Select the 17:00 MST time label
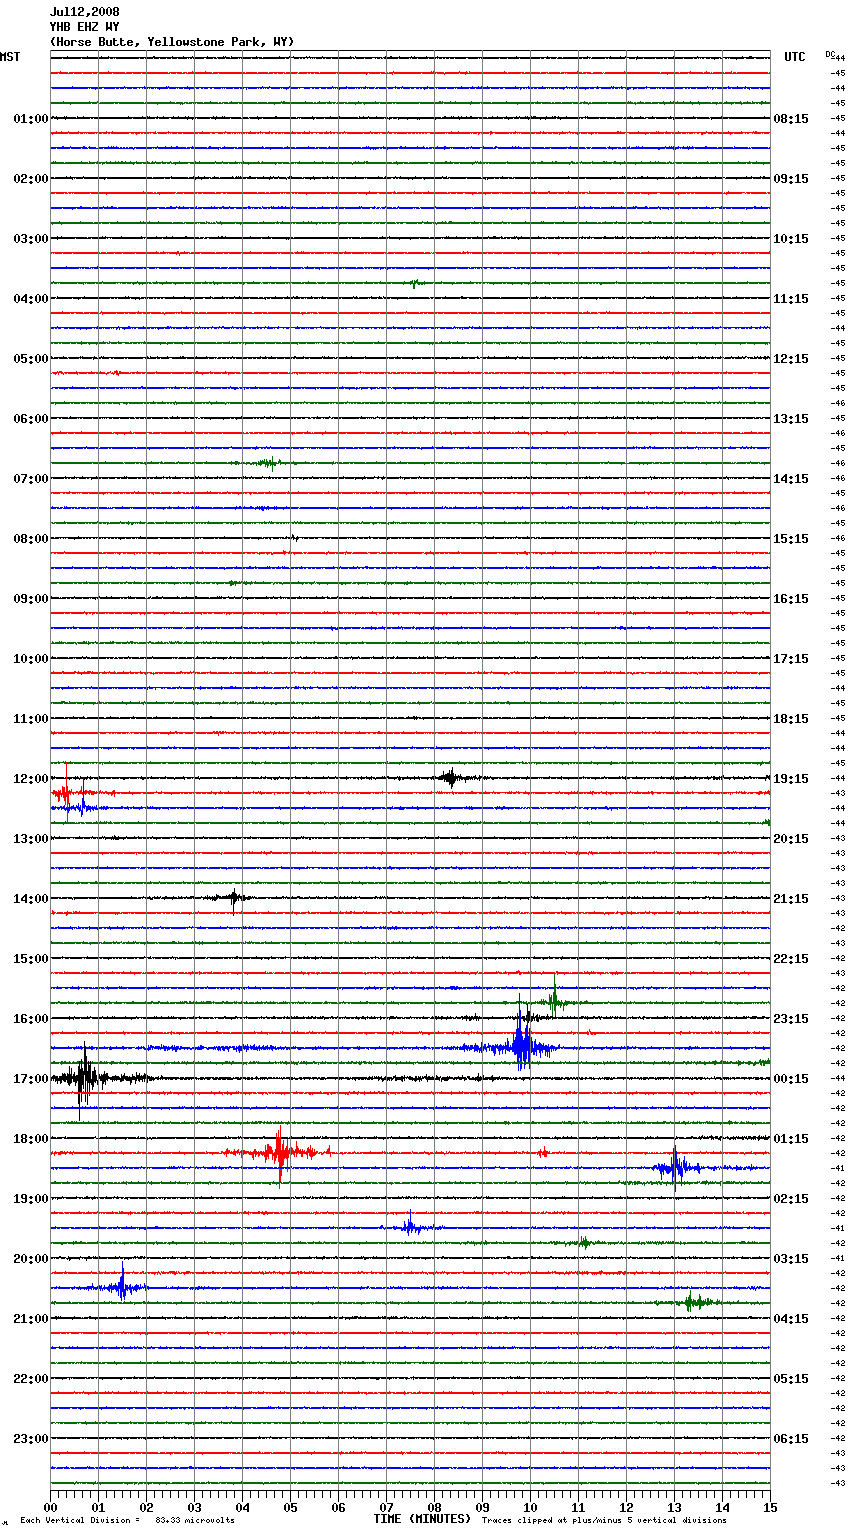This screenshot has height=1534, width=850. coord(31,1079)
